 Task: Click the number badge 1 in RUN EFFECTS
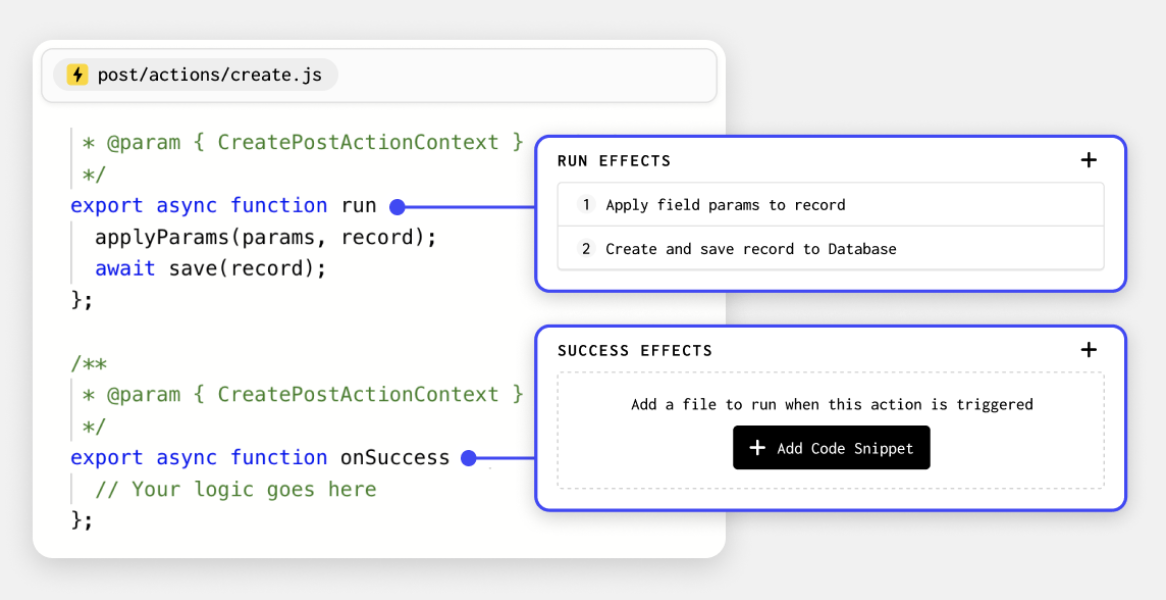coord(585,205)
